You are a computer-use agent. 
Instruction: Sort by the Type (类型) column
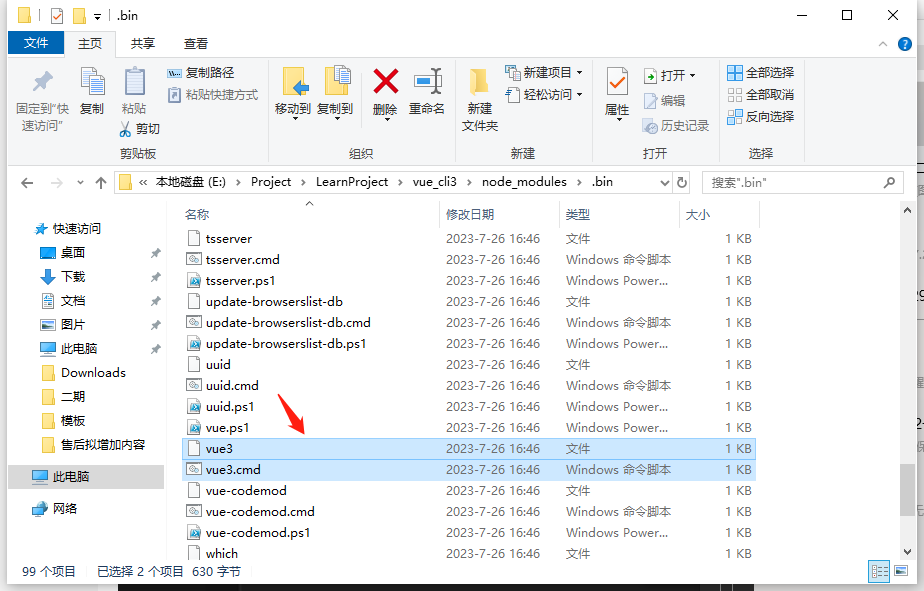tap(619, 214)
